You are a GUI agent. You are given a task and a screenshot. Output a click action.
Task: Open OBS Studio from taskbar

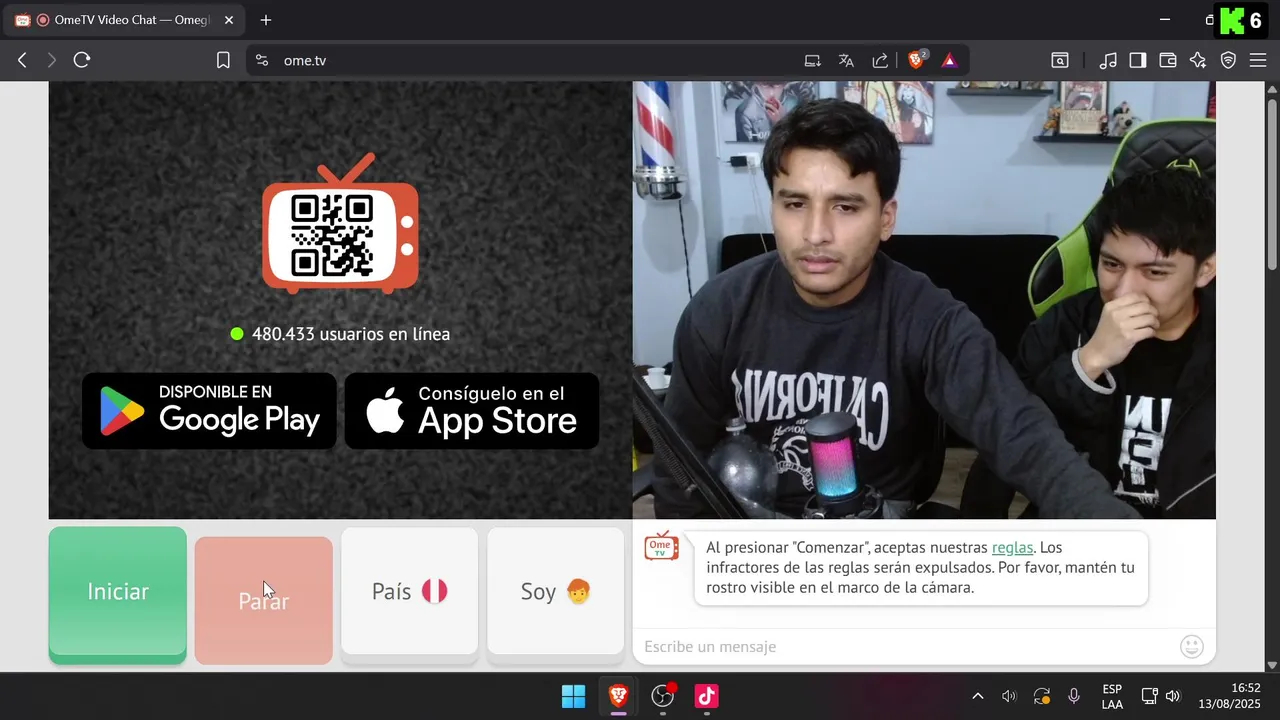tap(663, 696)
